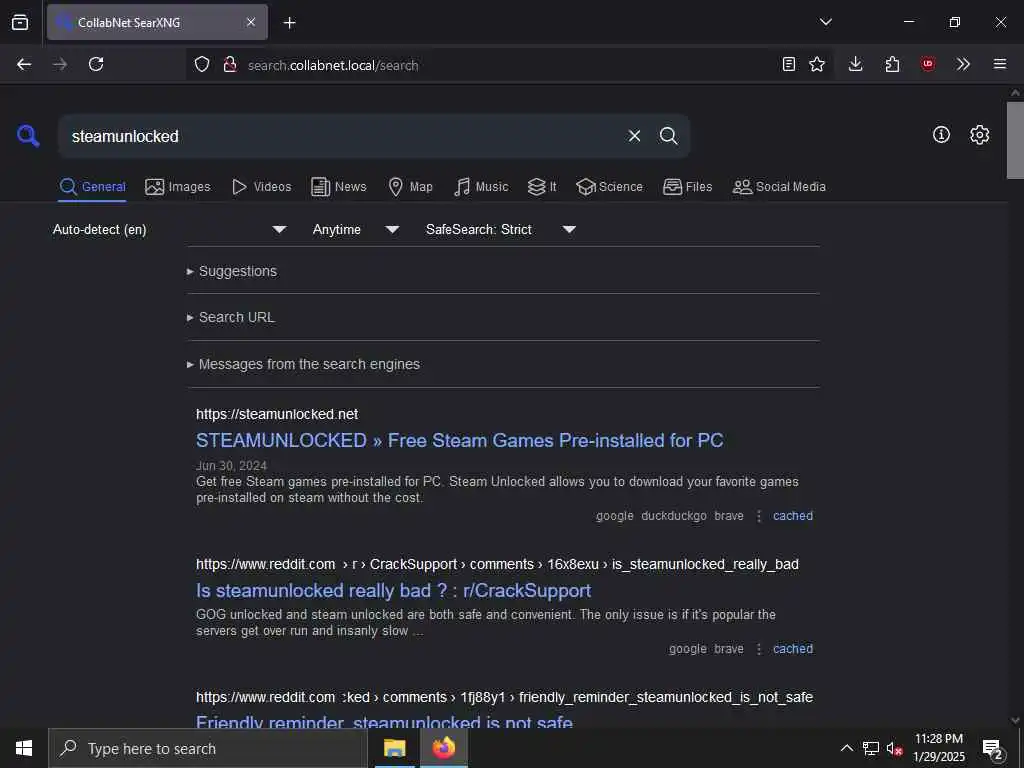Screen dimensions: 1024x768
Task: Switch to Science search tab
Action: tap(609, 187)
